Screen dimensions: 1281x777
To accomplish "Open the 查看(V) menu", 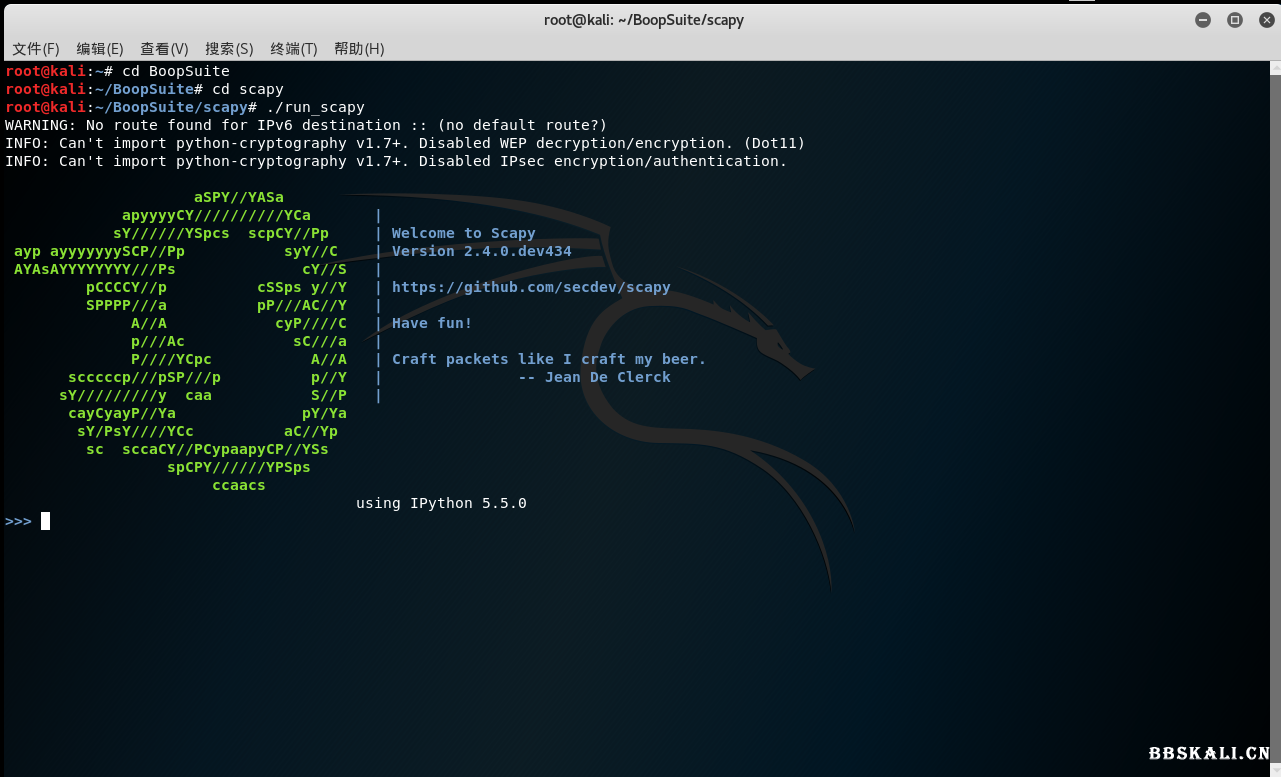I will tap(164, 48).
